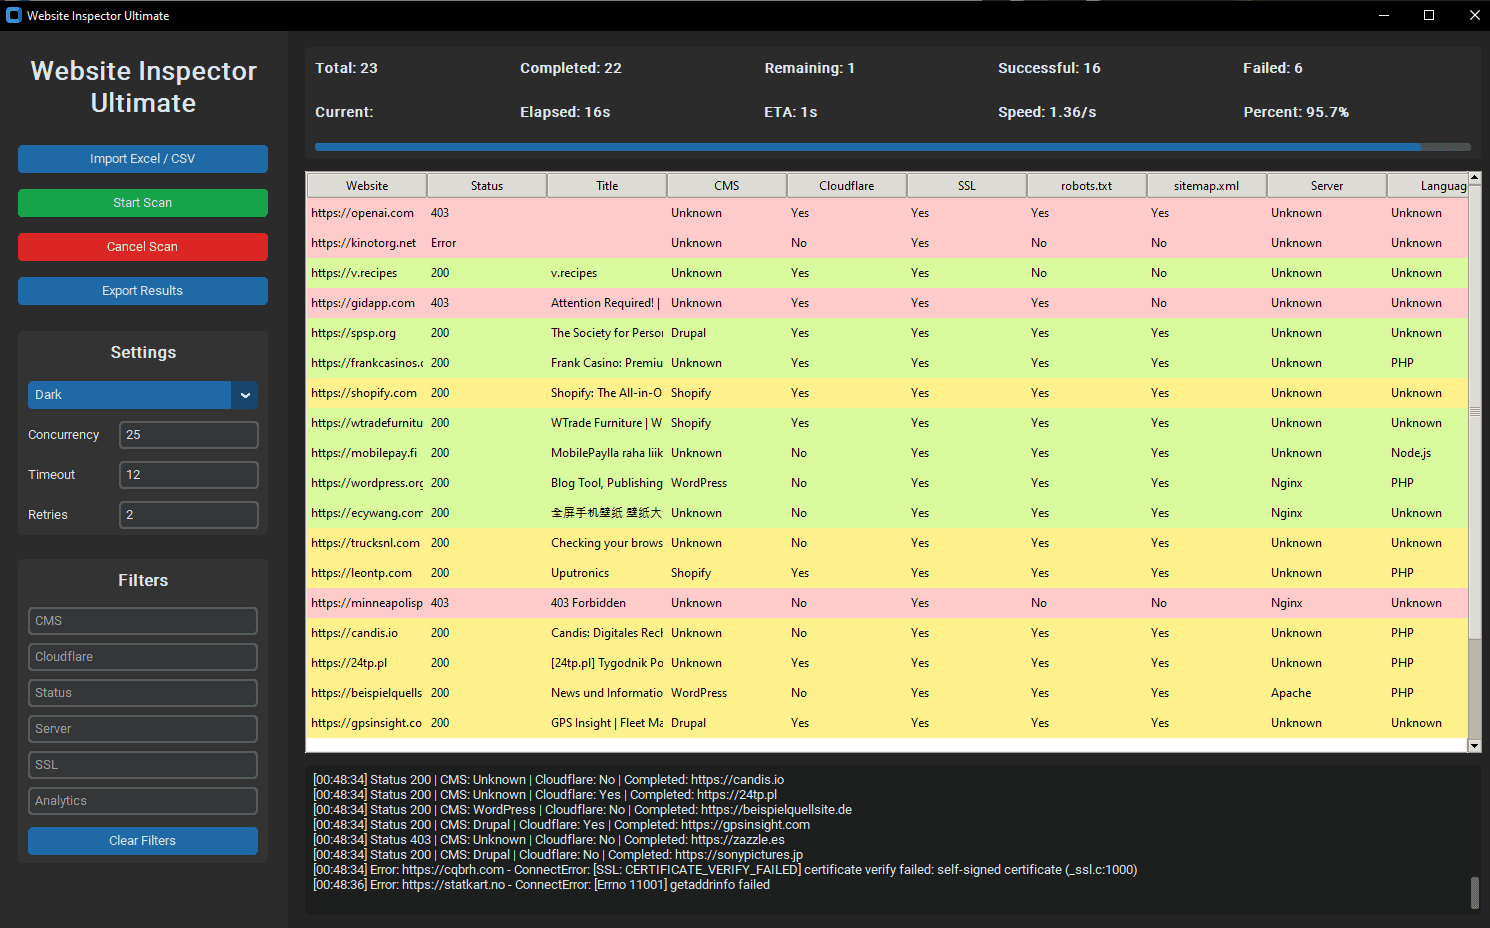Screen dimensions: 1490x928
Task: Focus the Concurrency input field
Action: [x=189, y=435]
